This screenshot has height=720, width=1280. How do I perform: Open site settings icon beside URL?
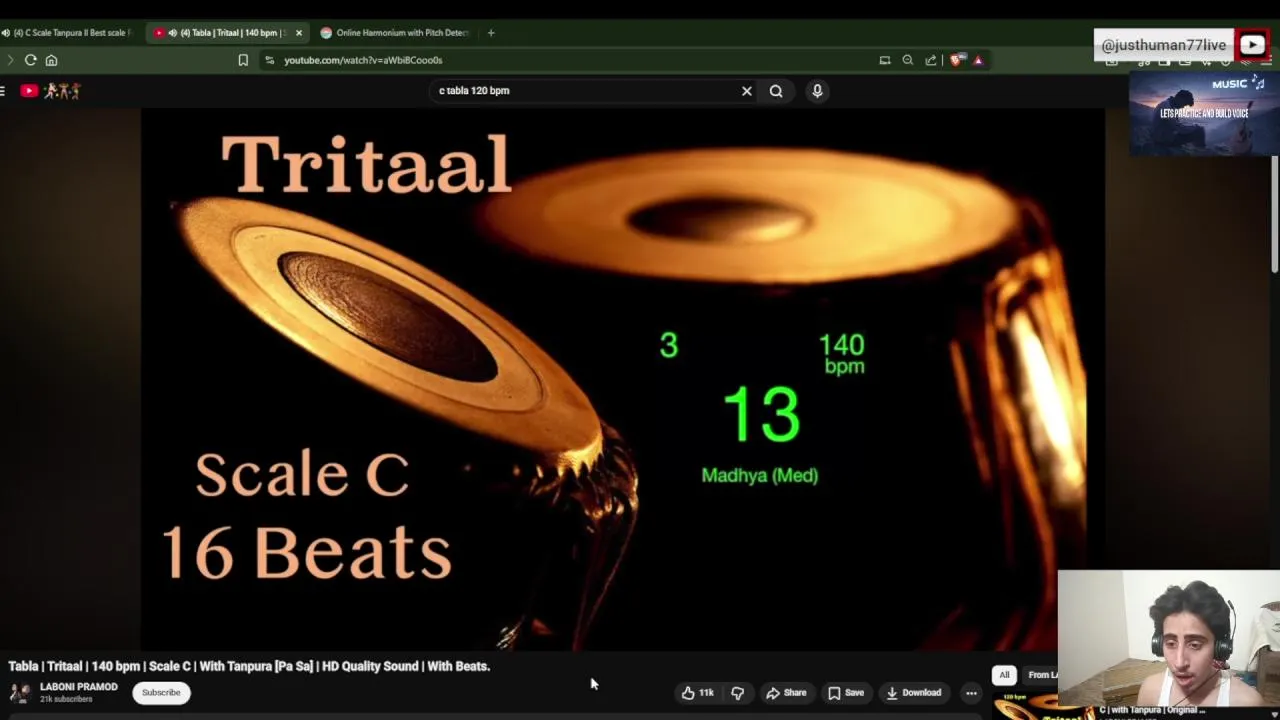tap(269, 60)
